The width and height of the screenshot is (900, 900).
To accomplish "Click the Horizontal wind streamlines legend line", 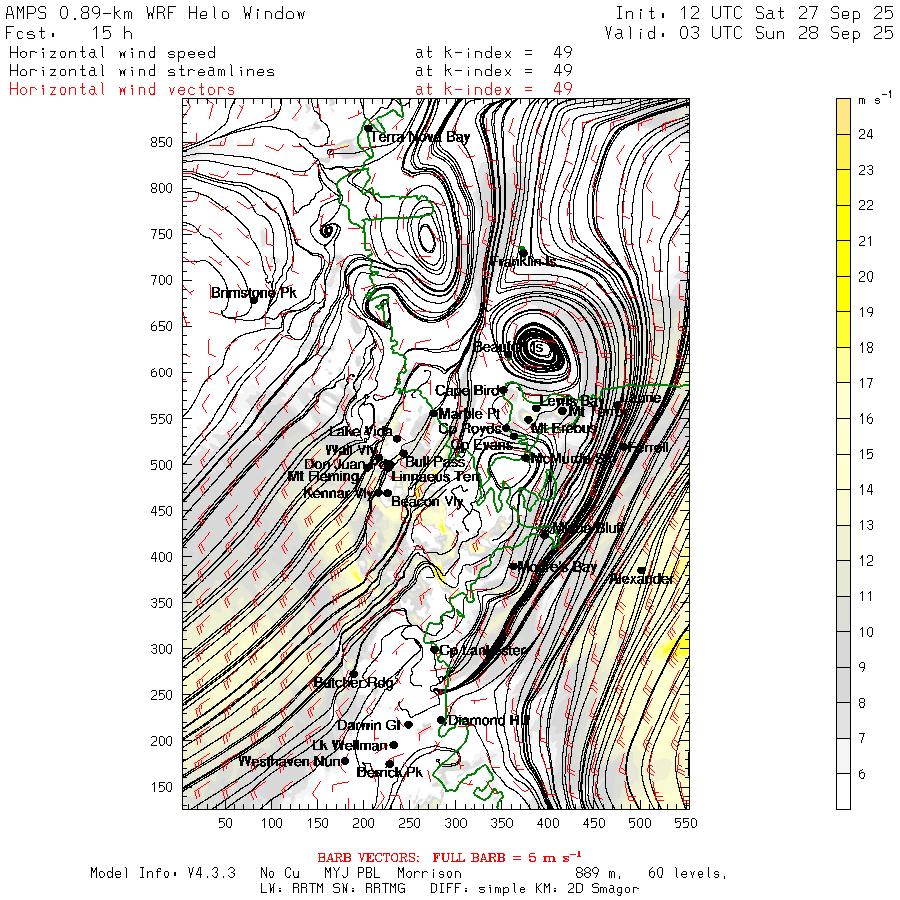I will coord(142,71).
